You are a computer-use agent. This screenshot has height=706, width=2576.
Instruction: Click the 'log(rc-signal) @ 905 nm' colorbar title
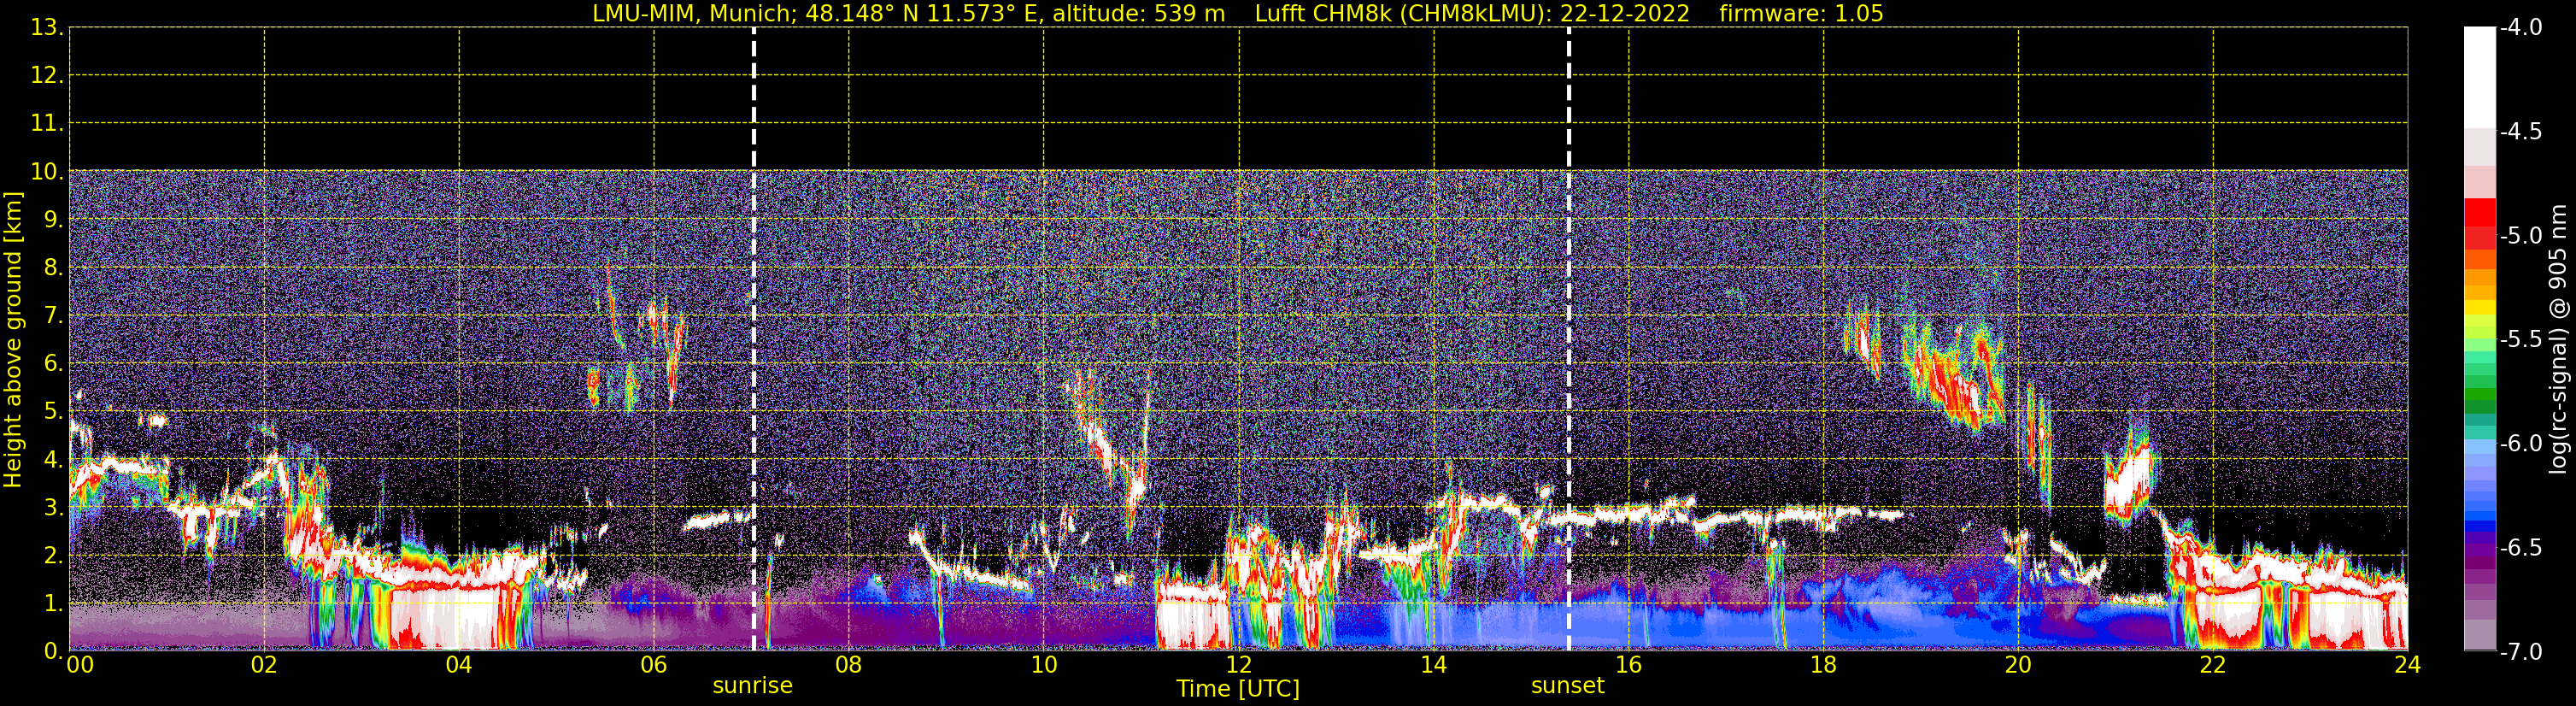tap(2558, 340)
